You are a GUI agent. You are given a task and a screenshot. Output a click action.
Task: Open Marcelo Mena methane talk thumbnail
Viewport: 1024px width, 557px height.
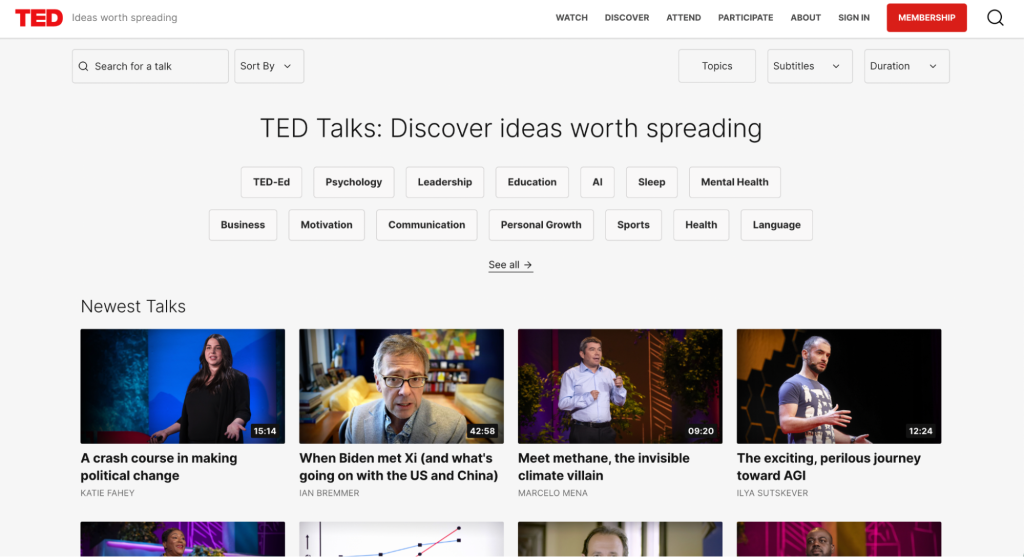click(620, 386)
